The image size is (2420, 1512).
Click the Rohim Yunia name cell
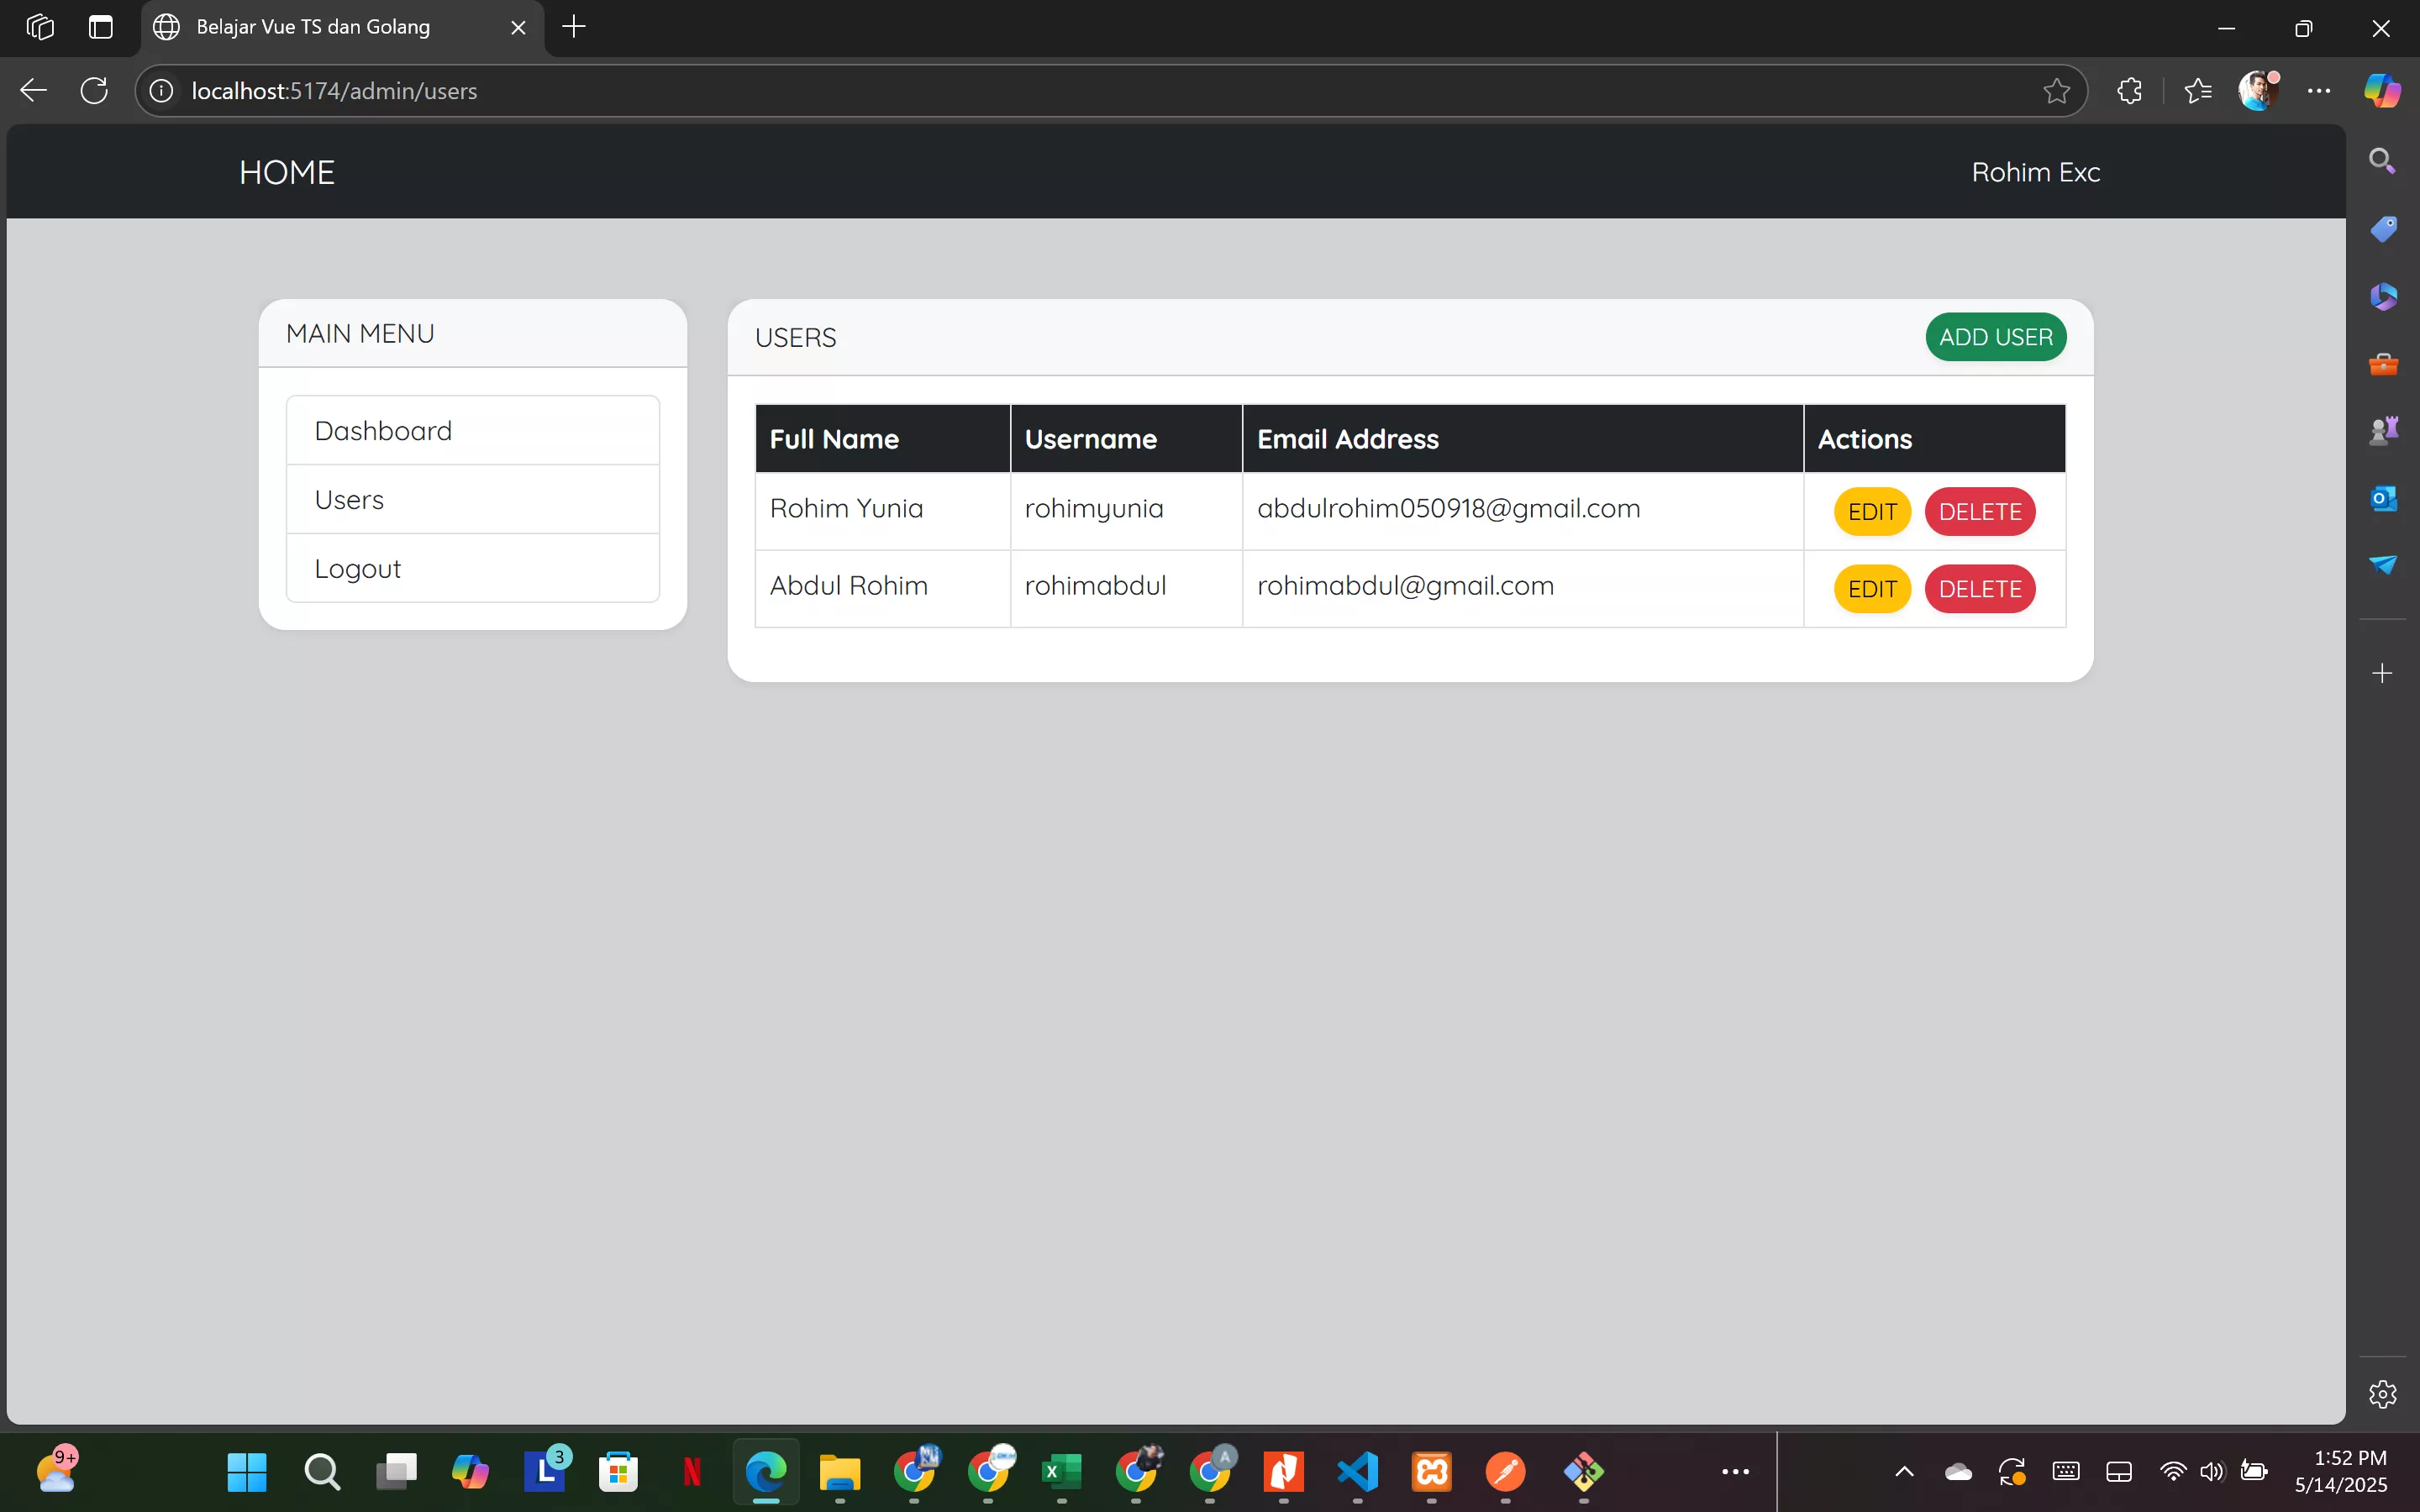click(x=883, y=511)
